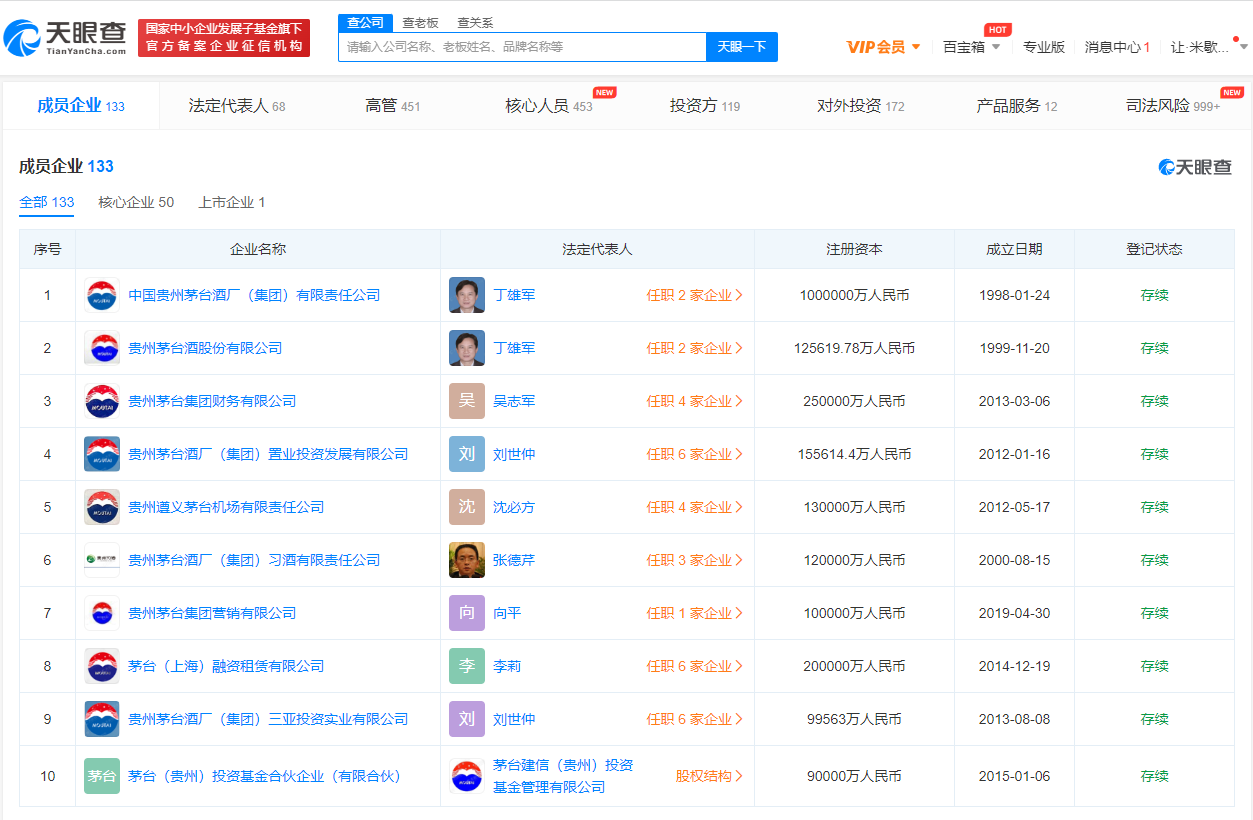Click the 李 avatar icon for 李莉
The image size is (1253, 820).
(467, 666)
